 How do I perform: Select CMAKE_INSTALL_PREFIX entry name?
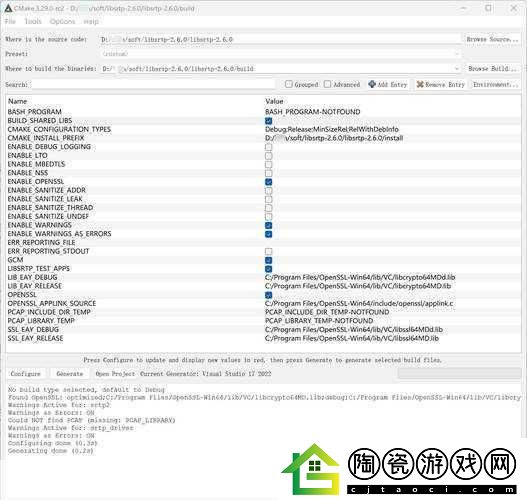point(46,138)
